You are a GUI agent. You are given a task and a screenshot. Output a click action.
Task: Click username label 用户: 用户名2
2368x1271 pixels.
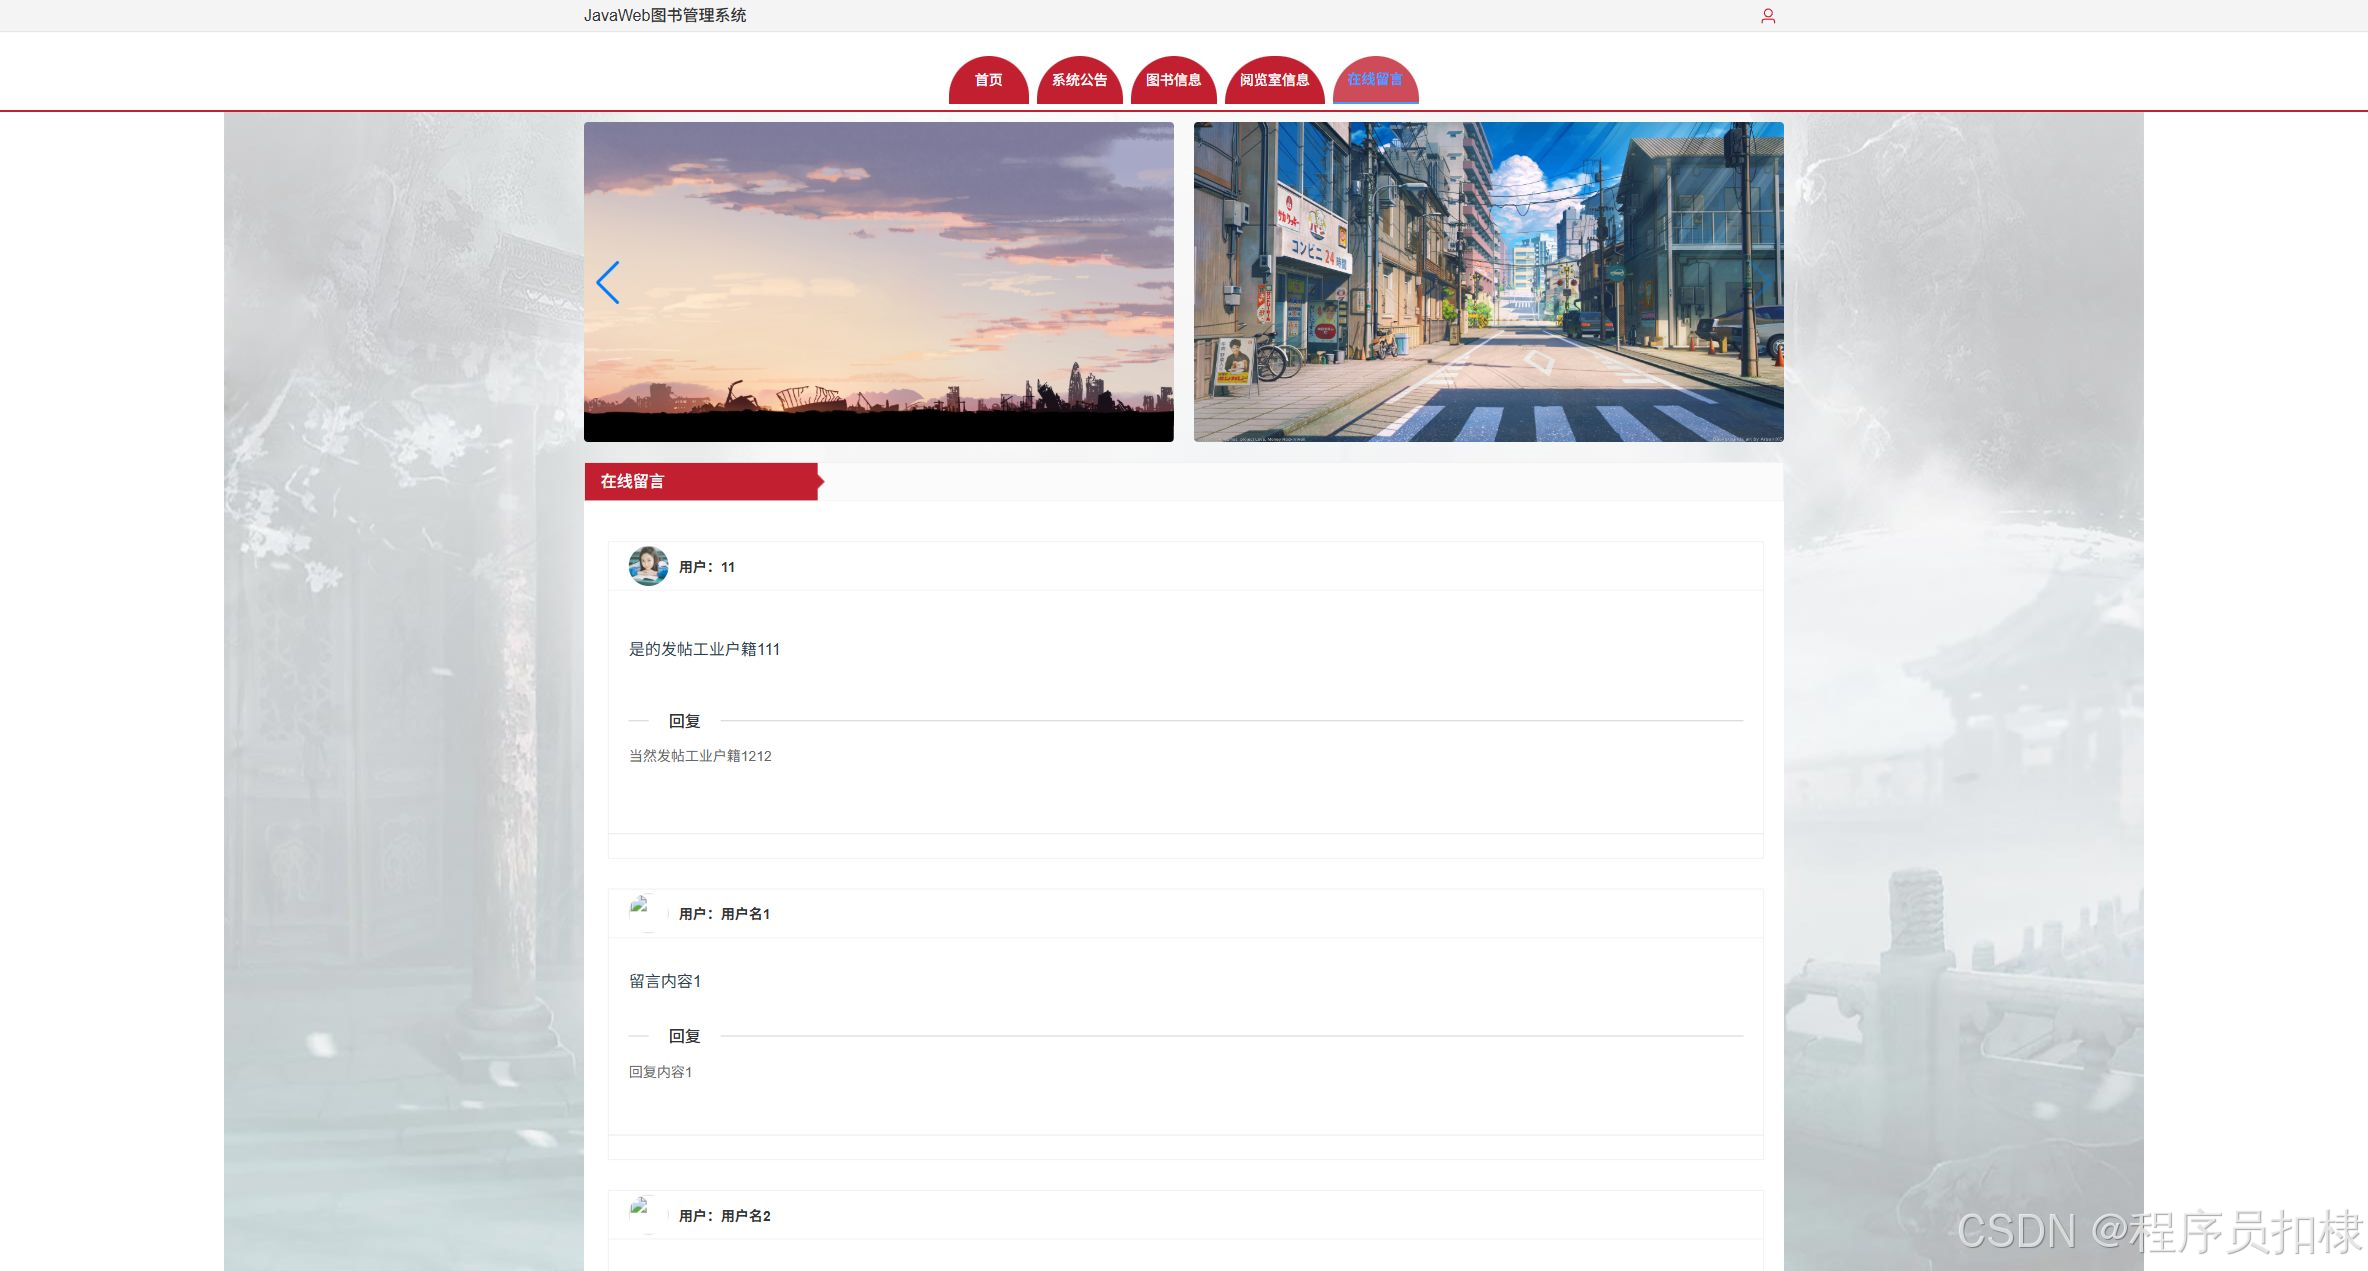(724, 1216)
